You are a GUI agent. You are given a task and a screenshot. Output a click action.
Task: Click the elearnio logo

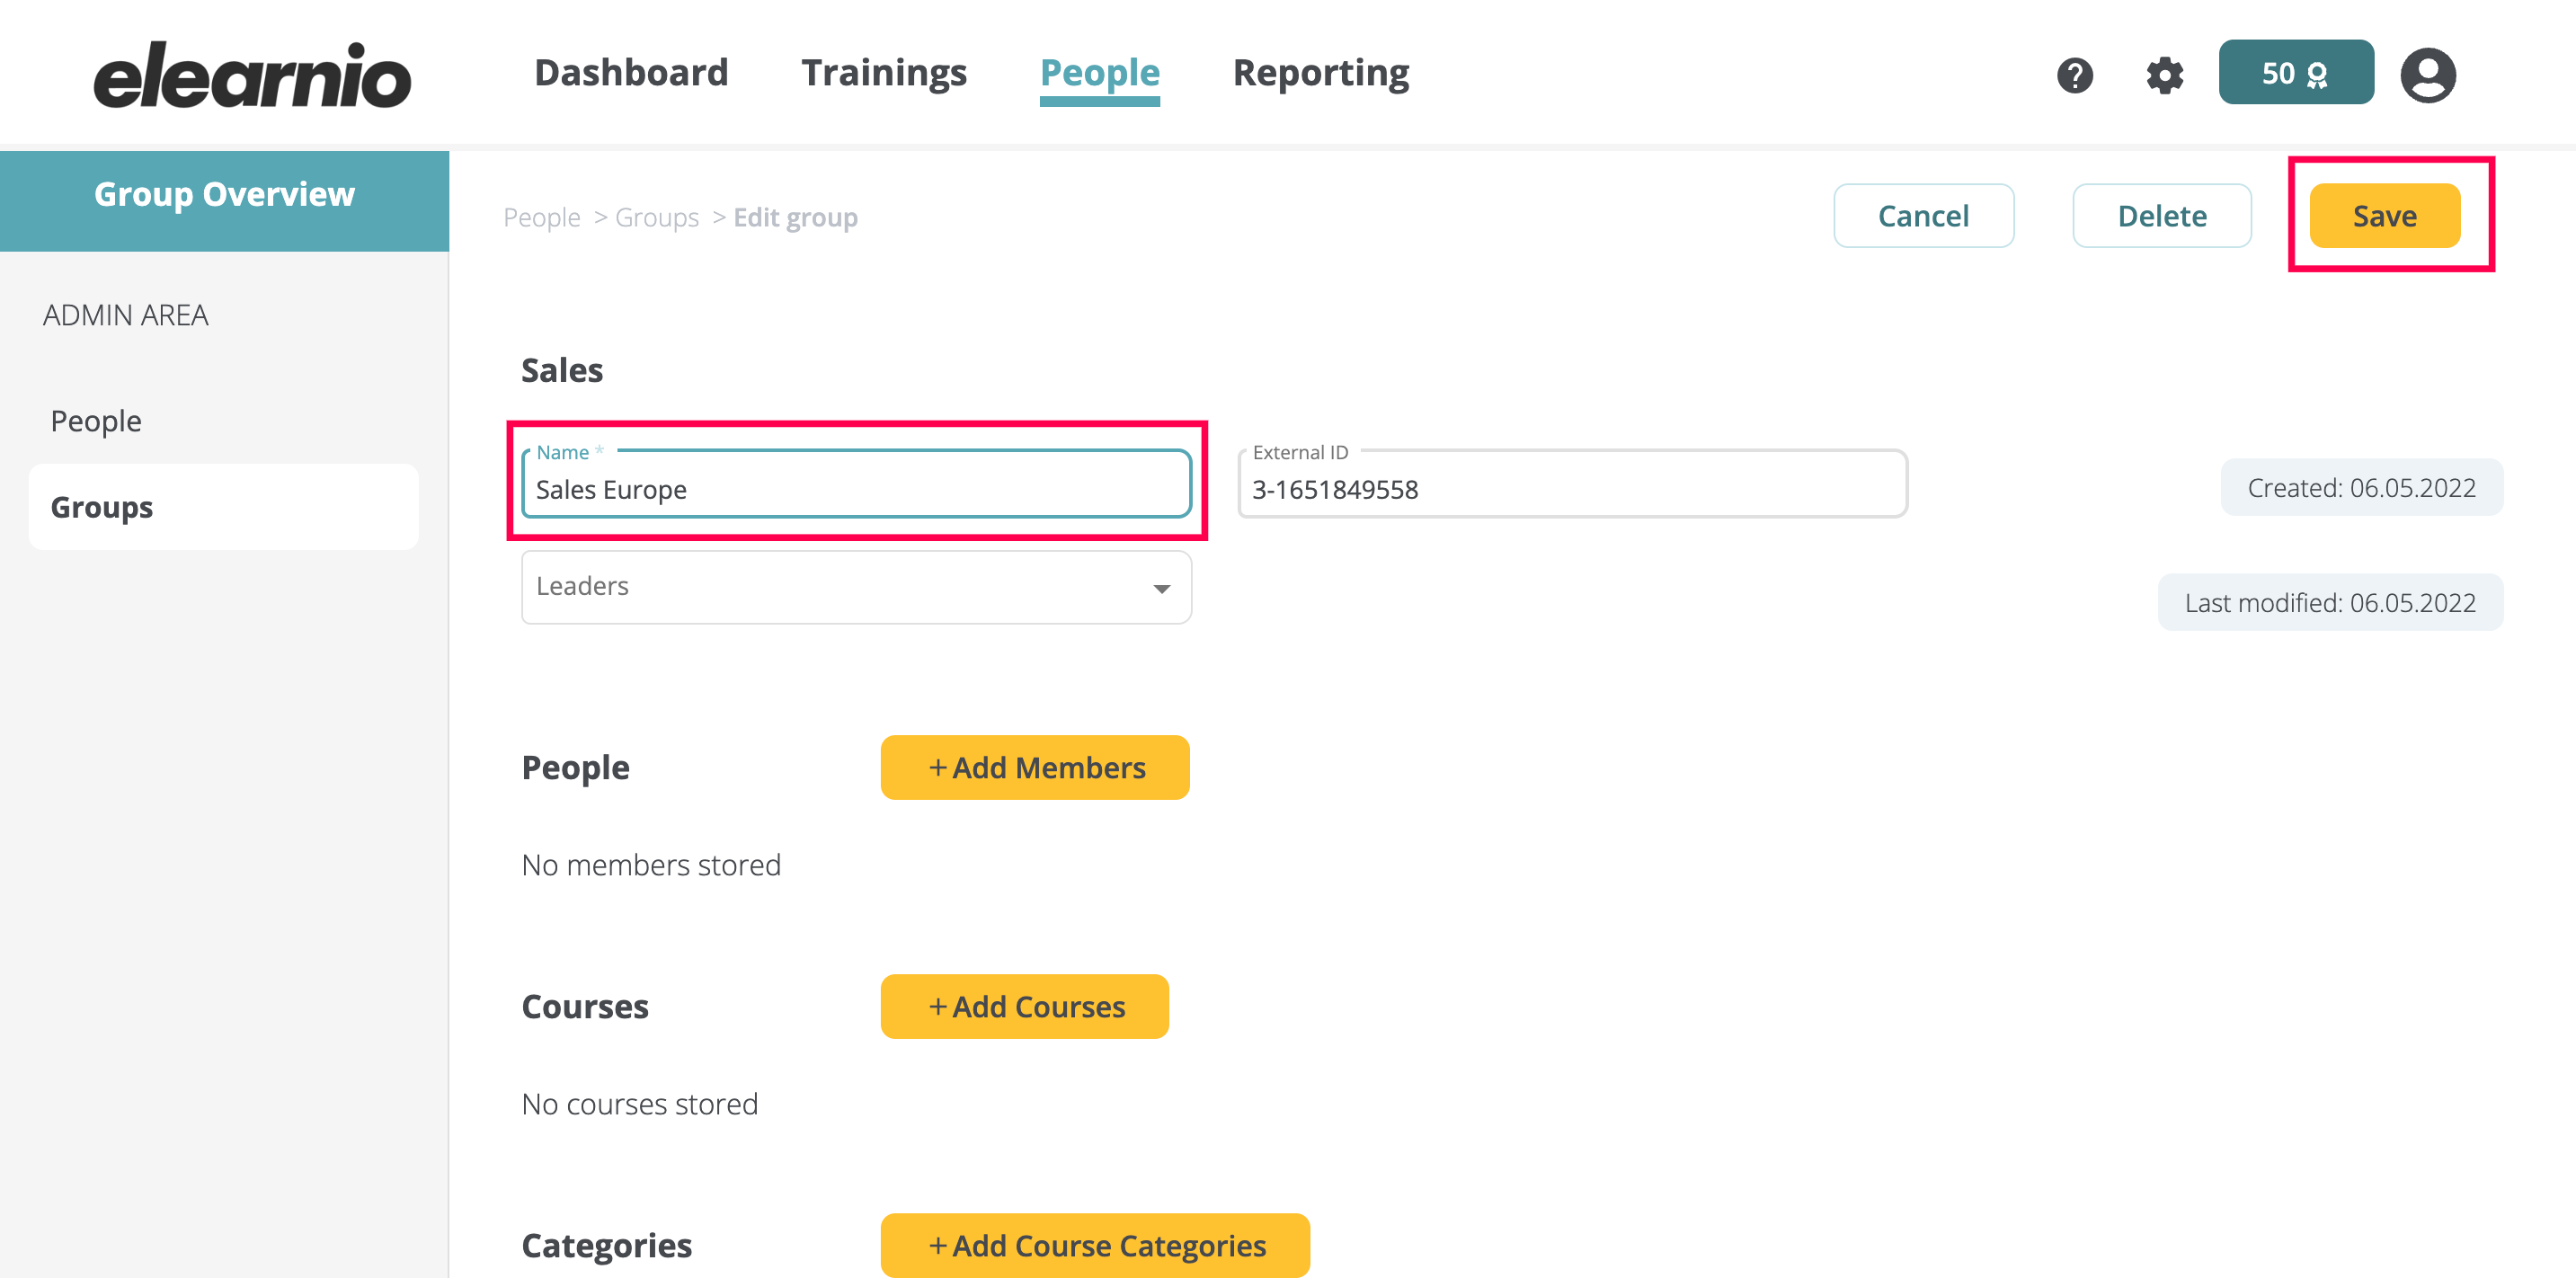coord(252,75)
